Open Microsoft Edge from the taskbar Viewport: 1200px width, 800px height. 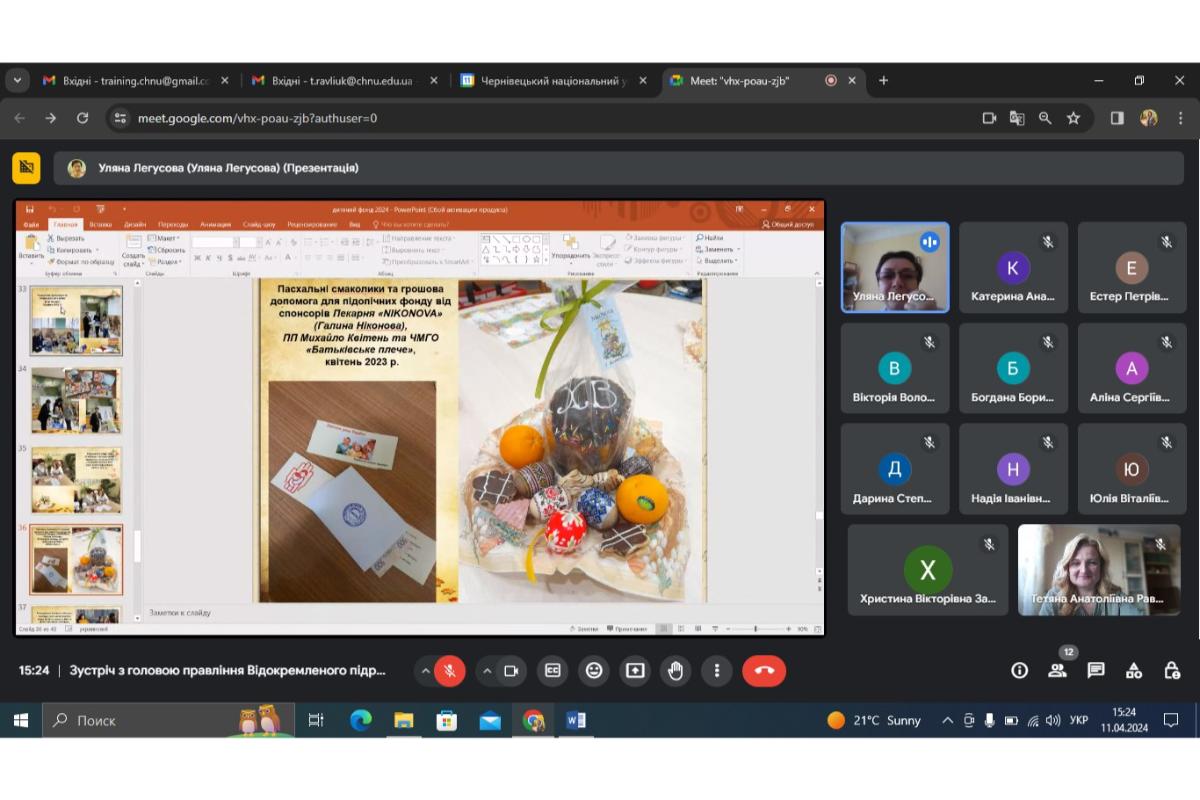click(x=360, y=720)
